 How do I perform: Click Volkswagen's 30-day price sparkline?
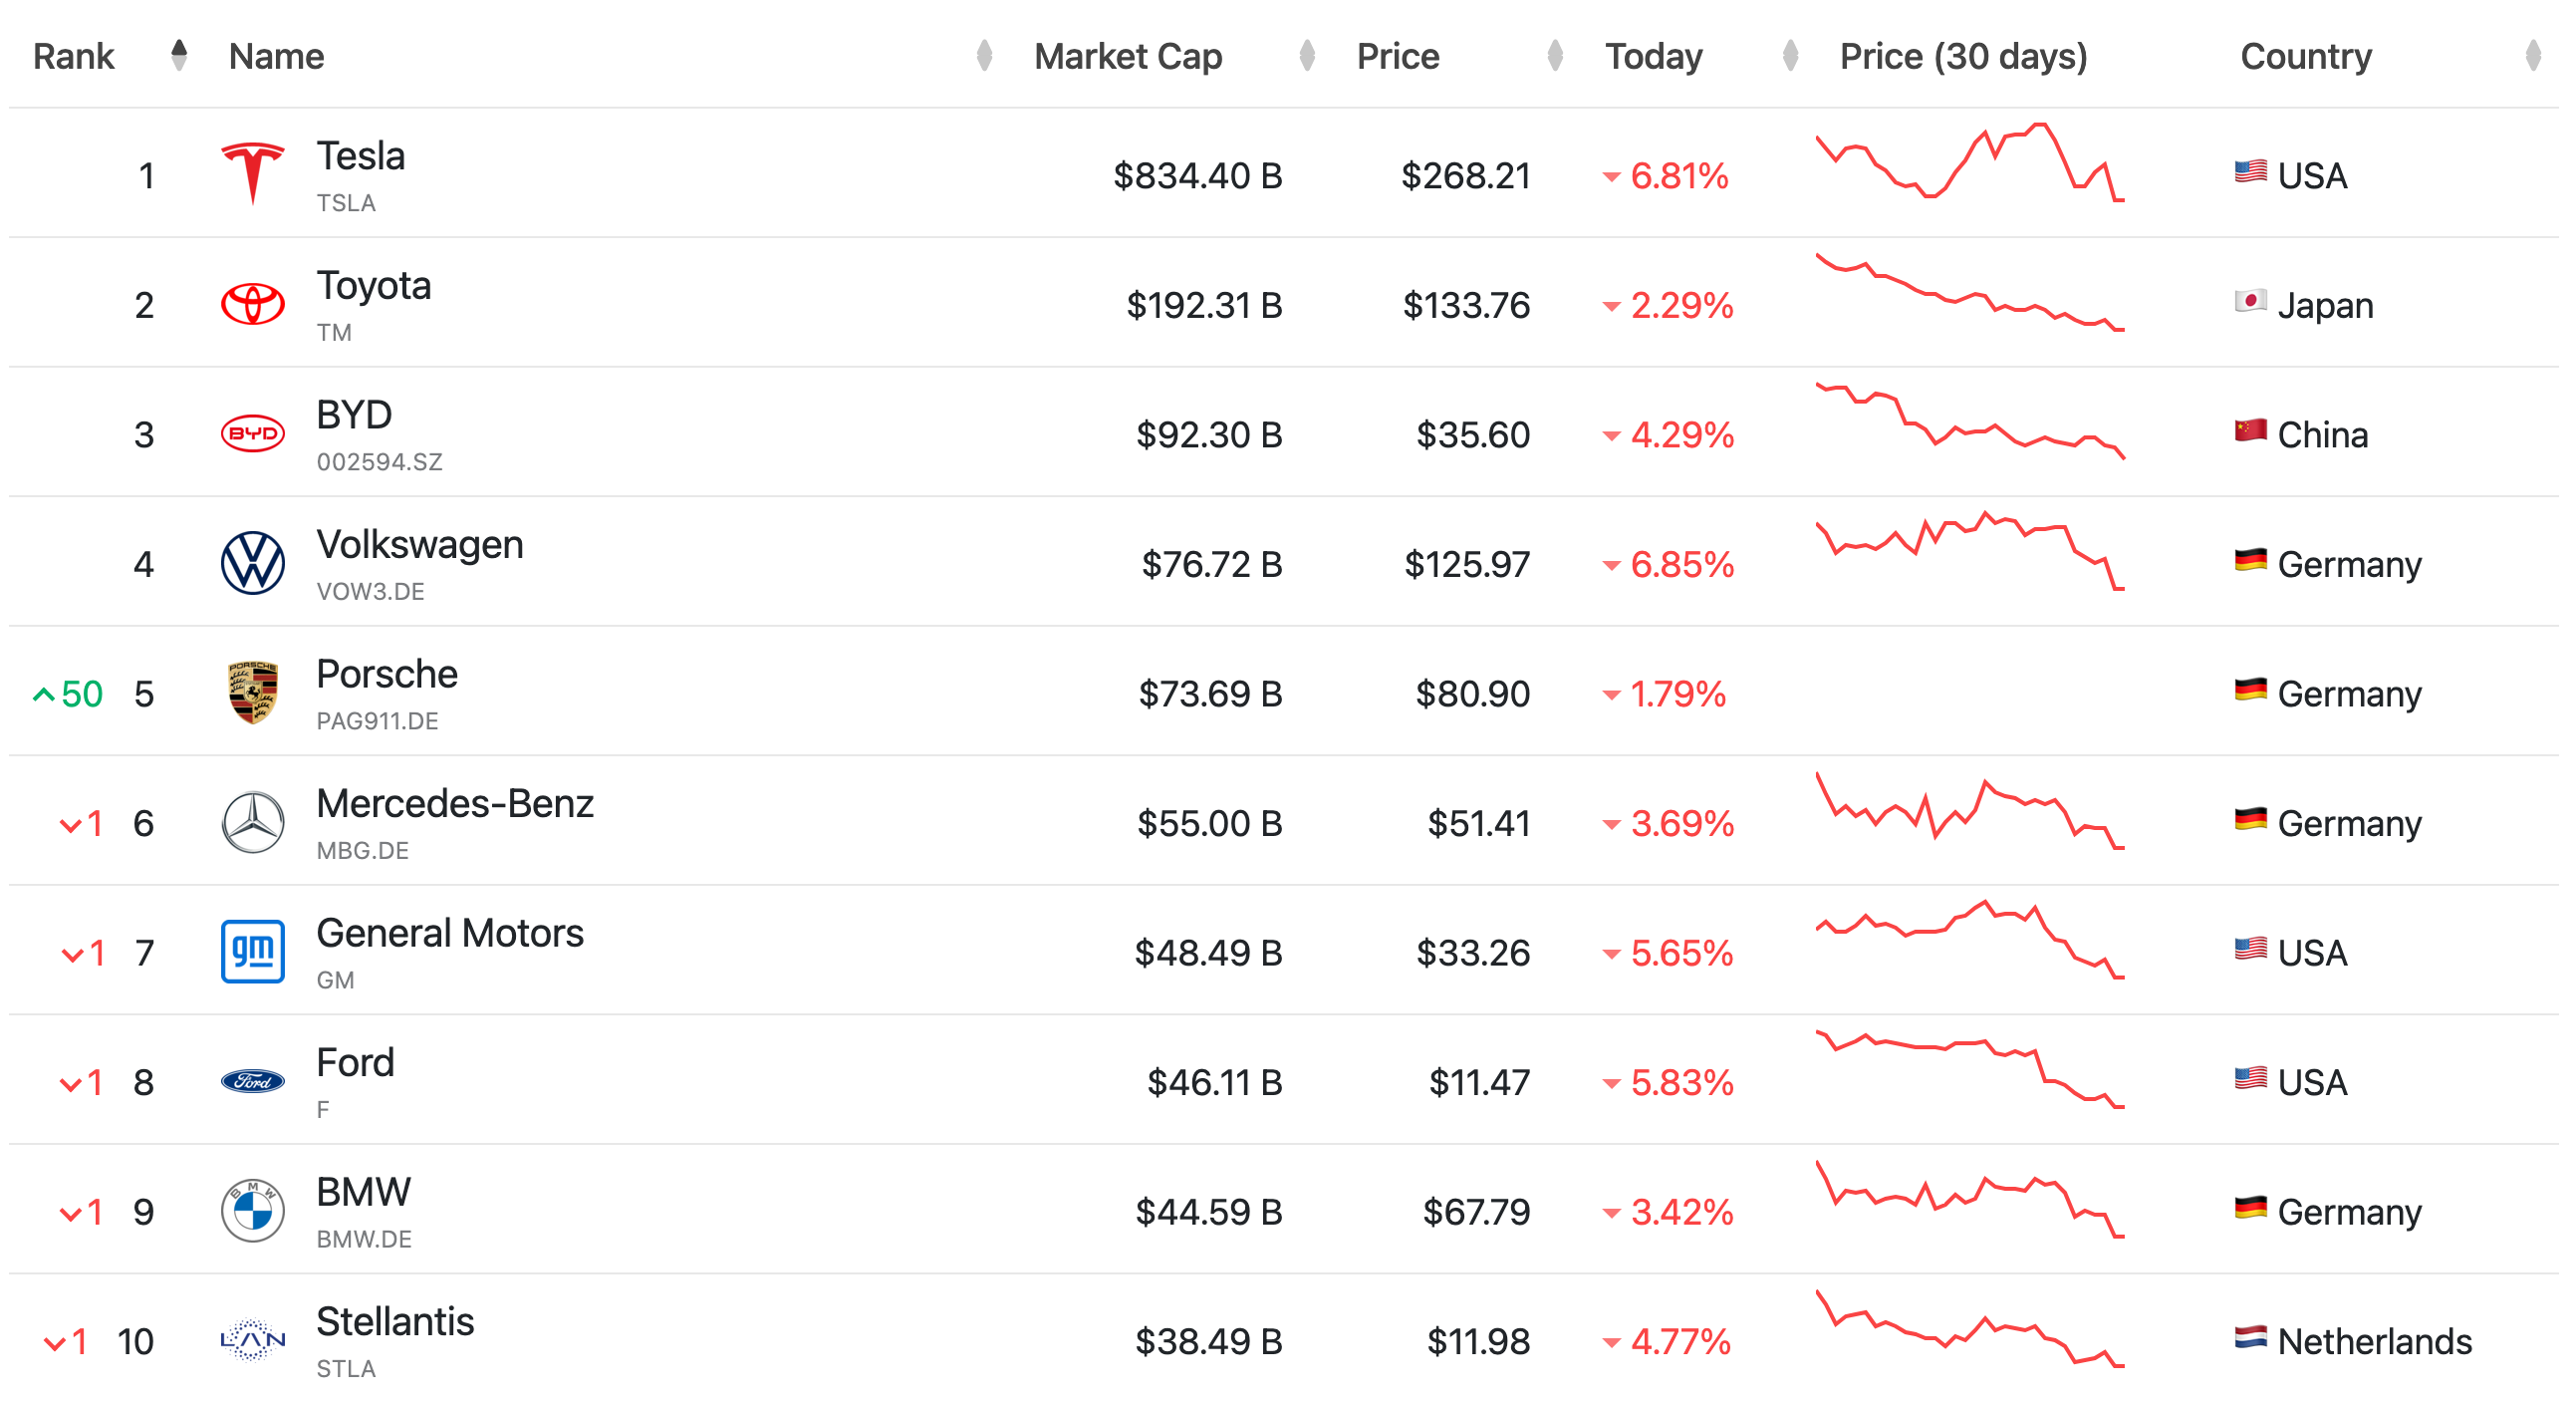point(1969,551)
